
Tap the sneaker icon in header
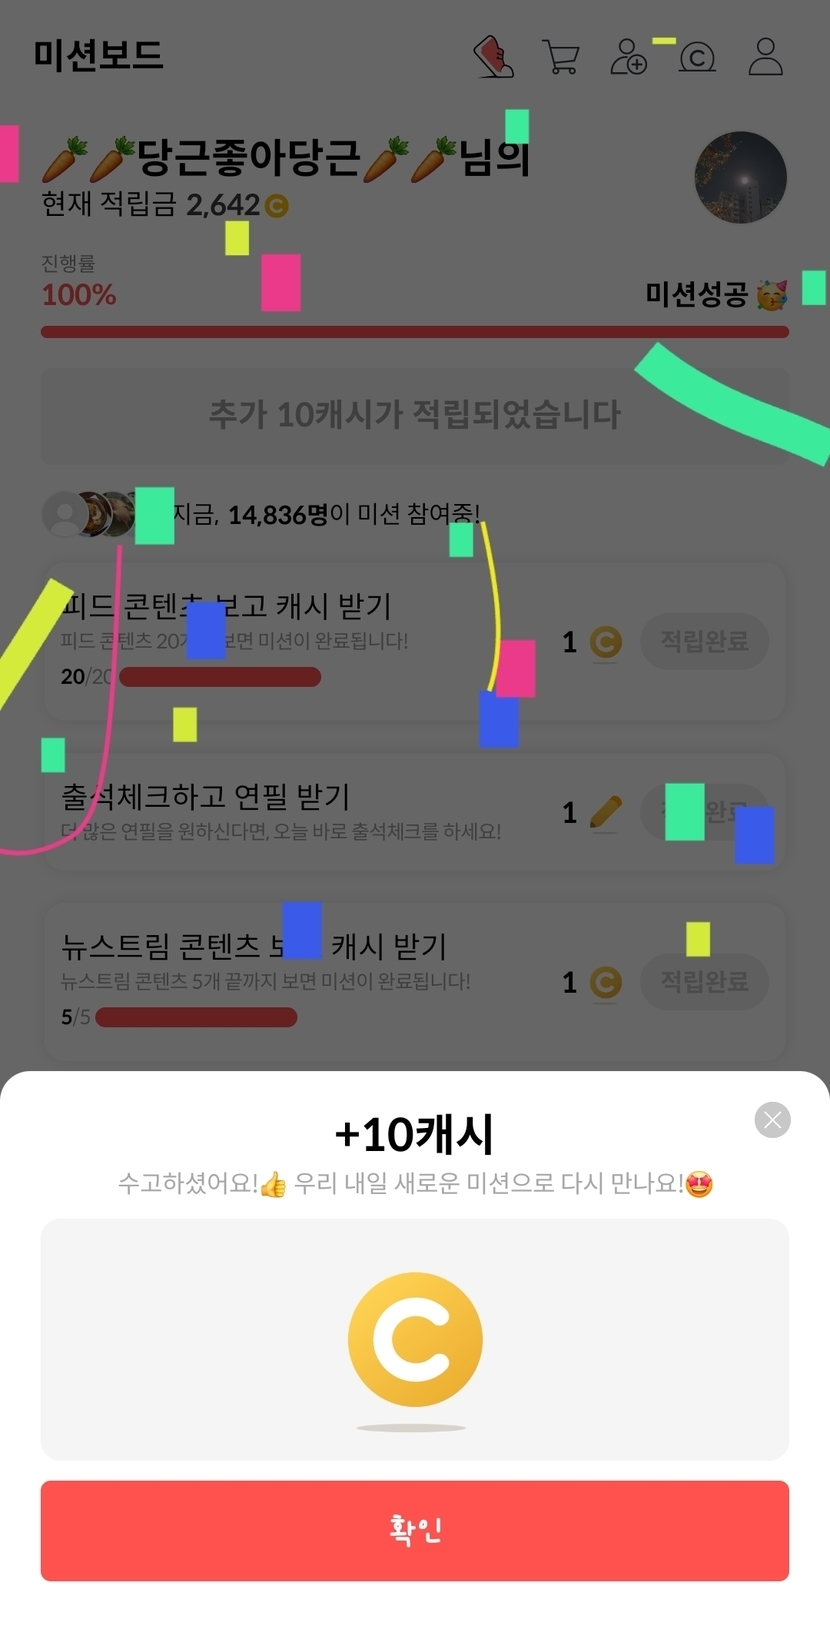494,57
